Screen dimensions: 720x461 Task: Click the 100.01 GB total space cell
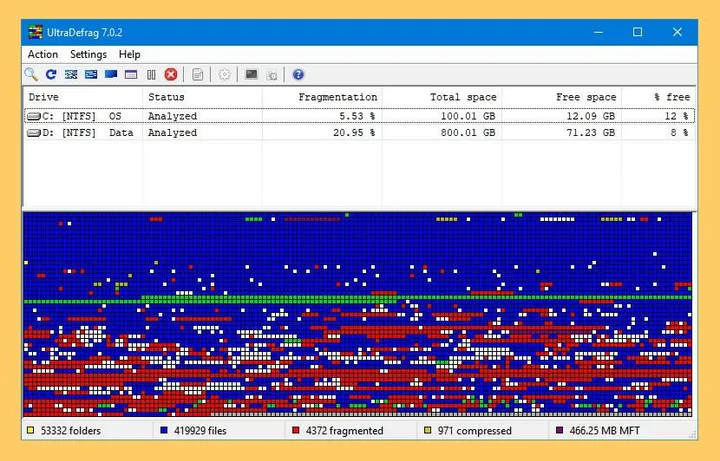click(468, 116)
